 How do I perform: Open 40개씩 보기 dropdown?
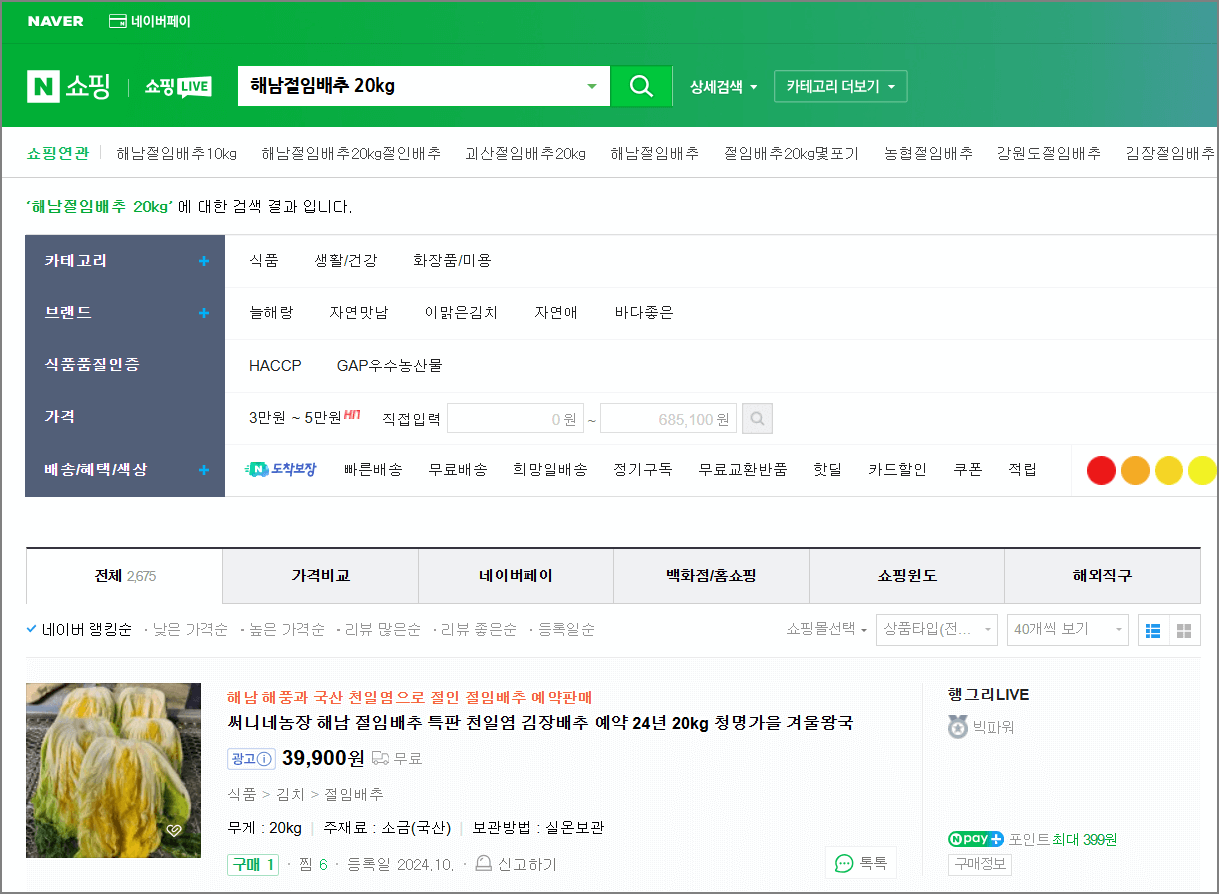pyautogui.click(x=1068, y=630)
